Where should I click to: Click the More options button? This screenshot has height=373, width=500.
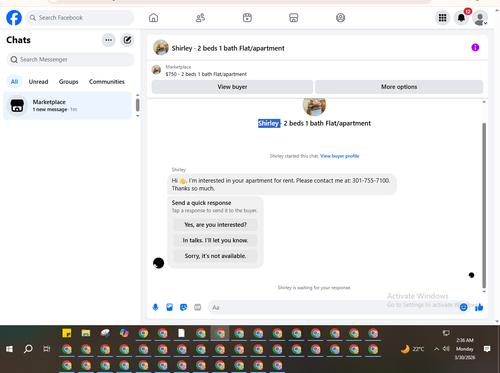pos(399,87)
